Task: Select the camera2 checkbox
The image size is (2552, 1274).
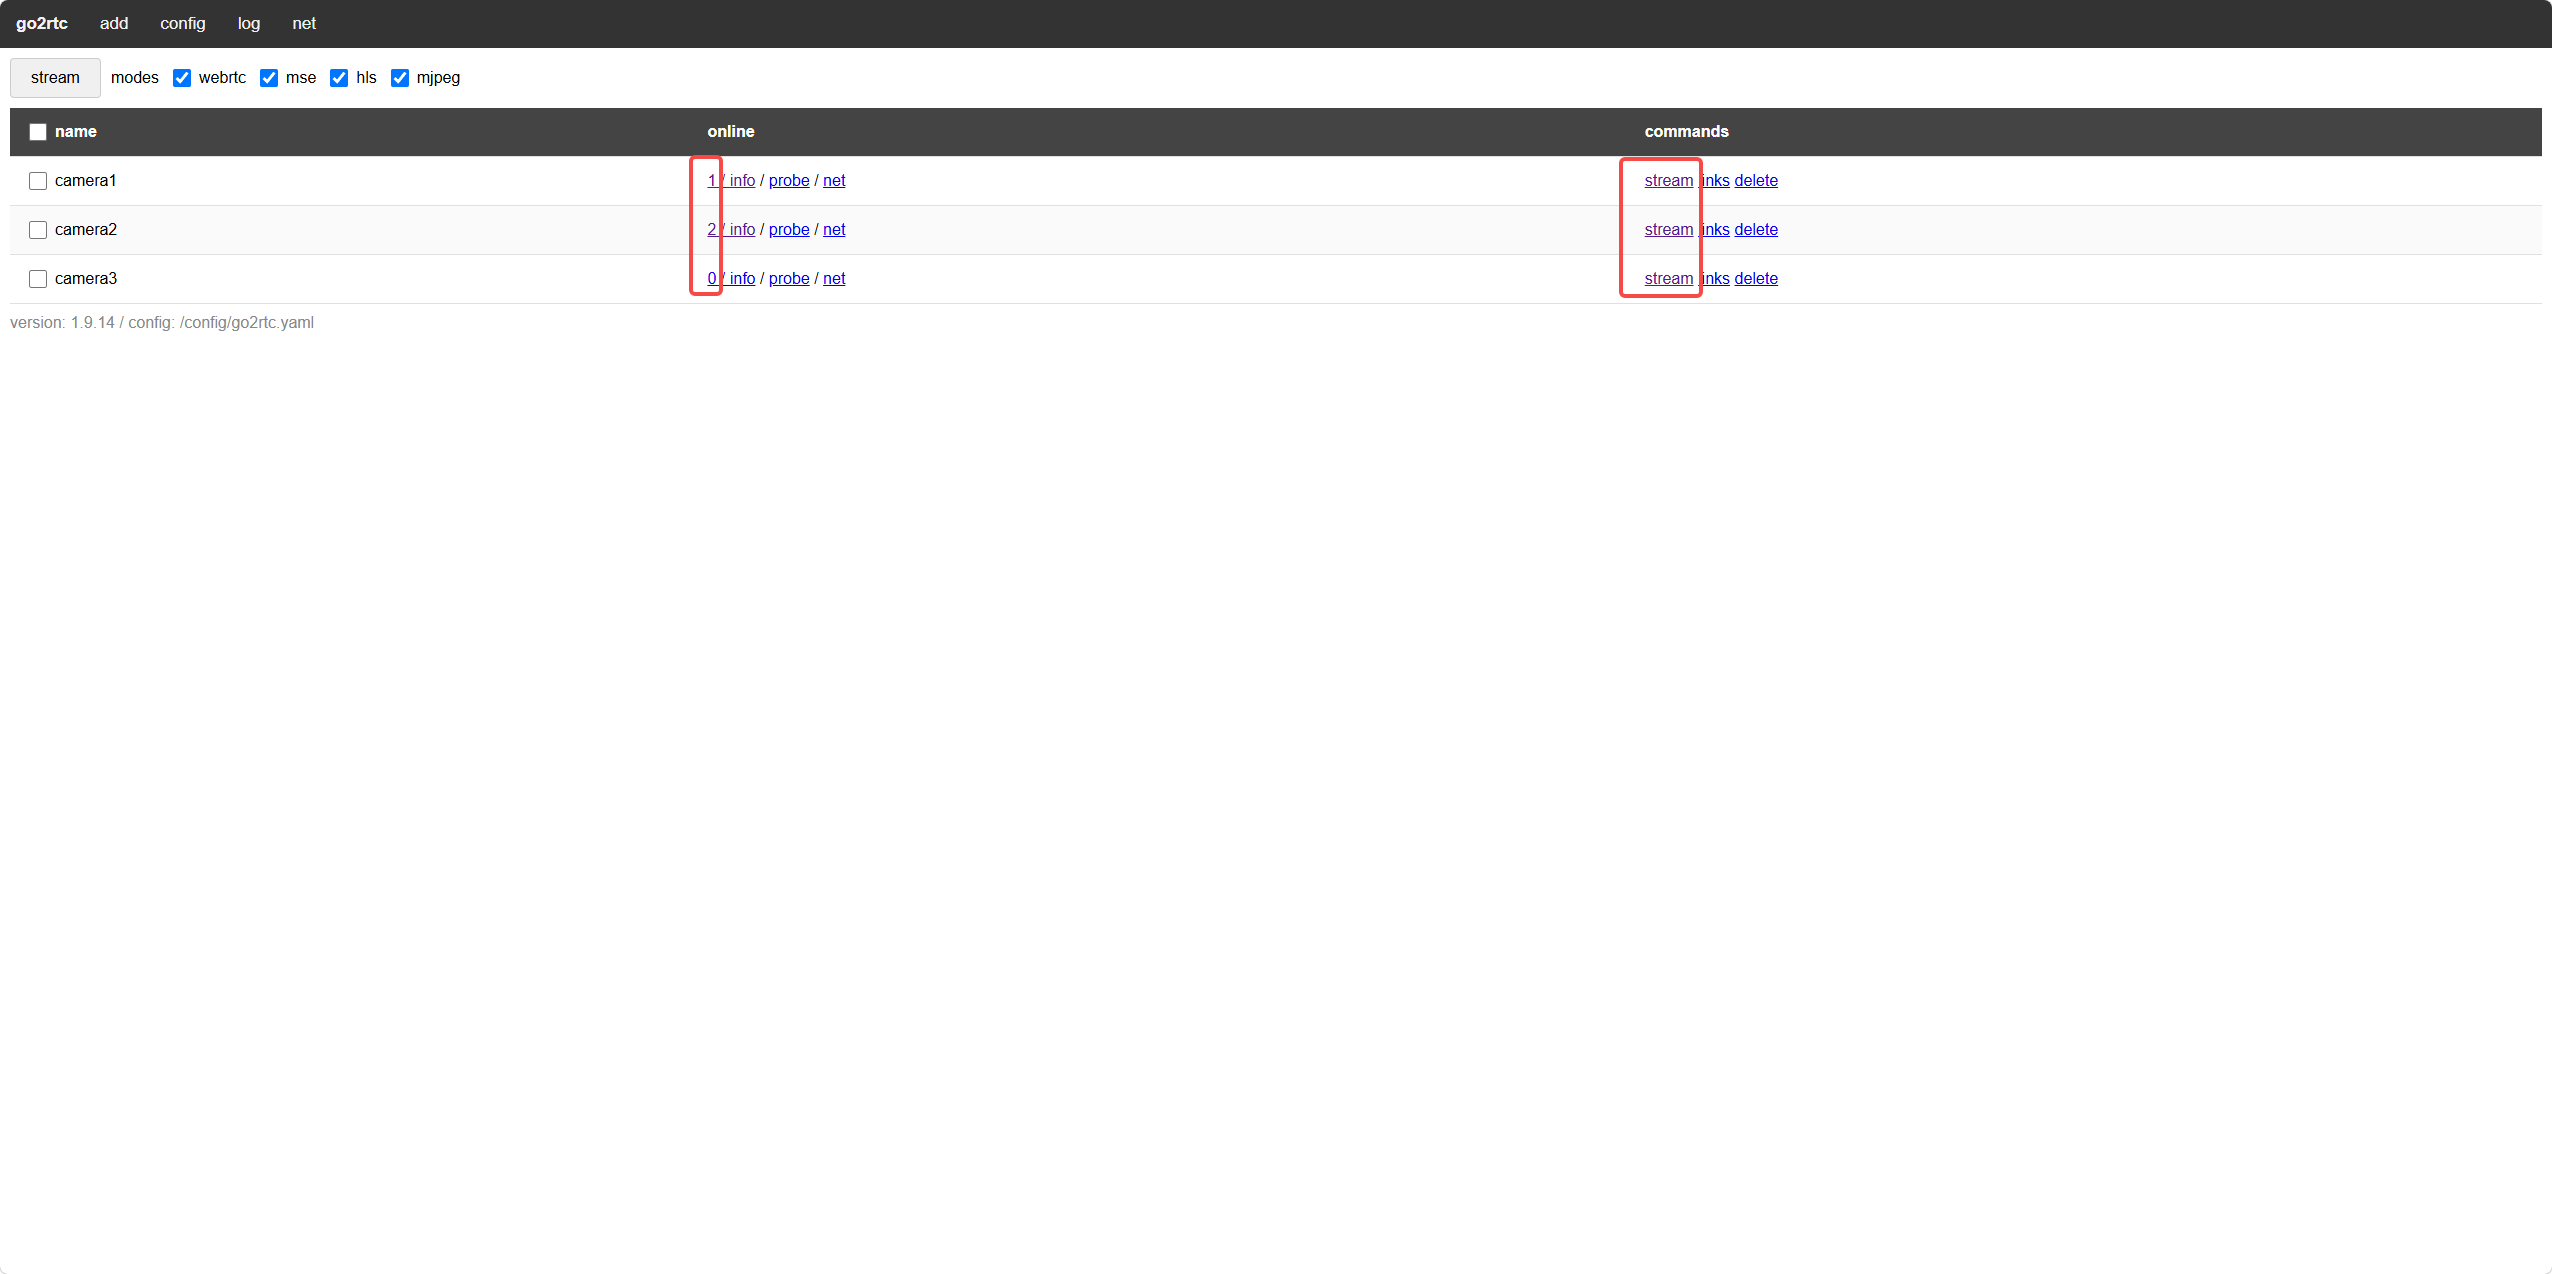Action: pos(38,230)
